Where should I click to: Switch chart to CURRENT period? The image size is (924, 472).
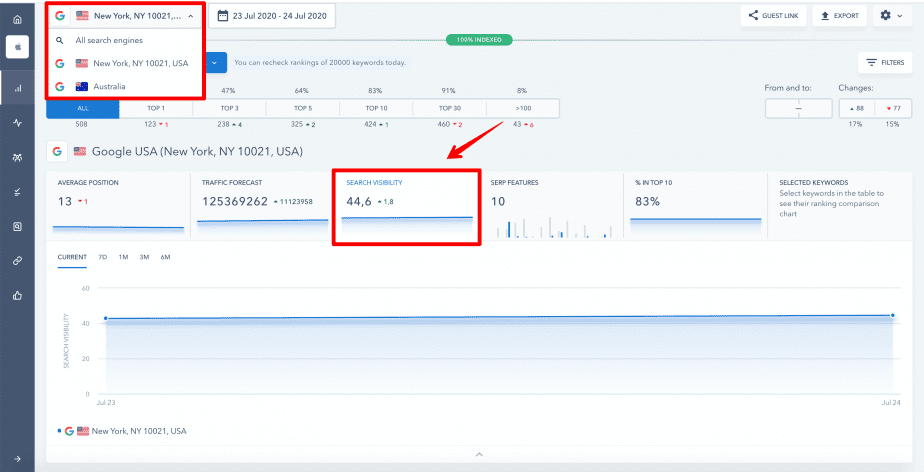coord(72,258)
